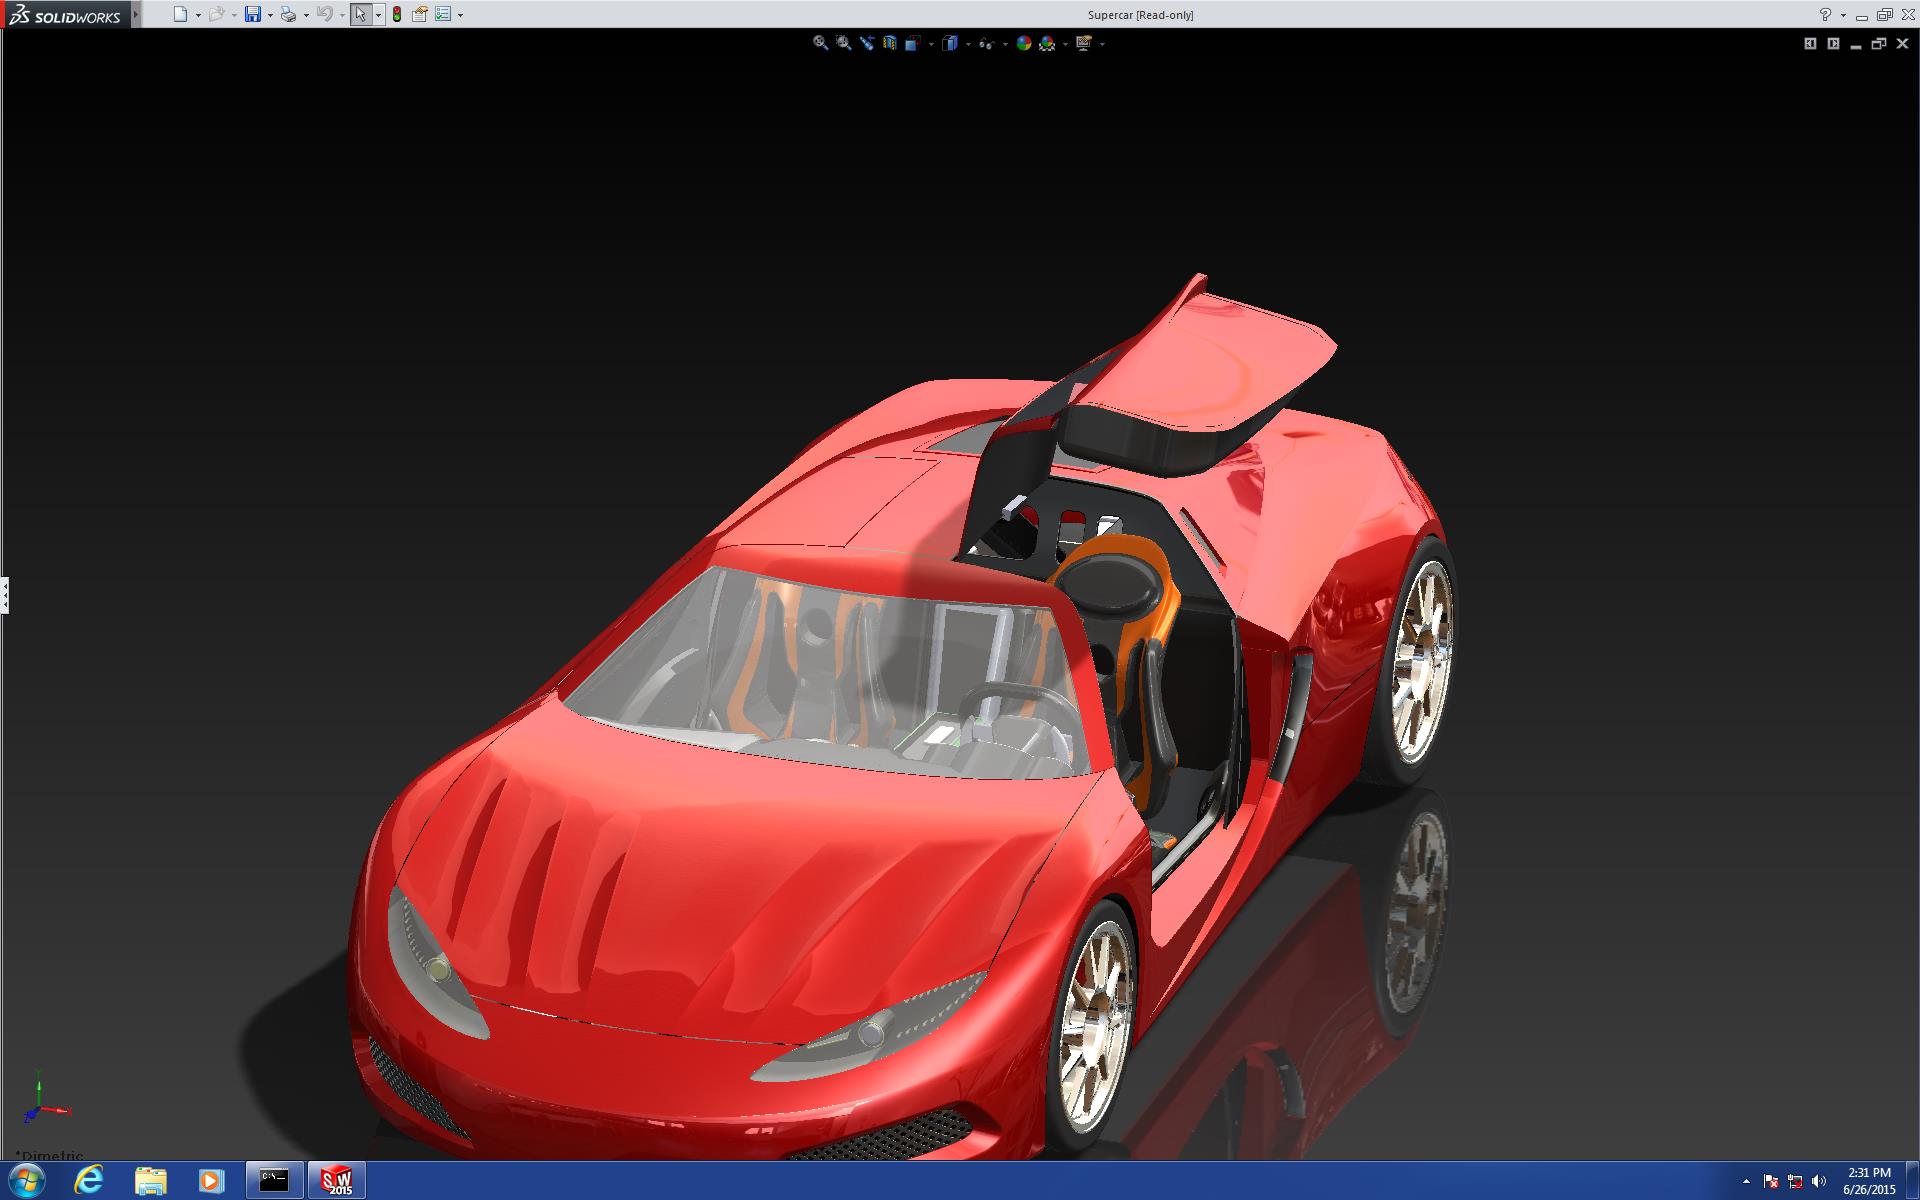Select the Previous View icon
1920x1200 pixels.
tap(867, 43)
